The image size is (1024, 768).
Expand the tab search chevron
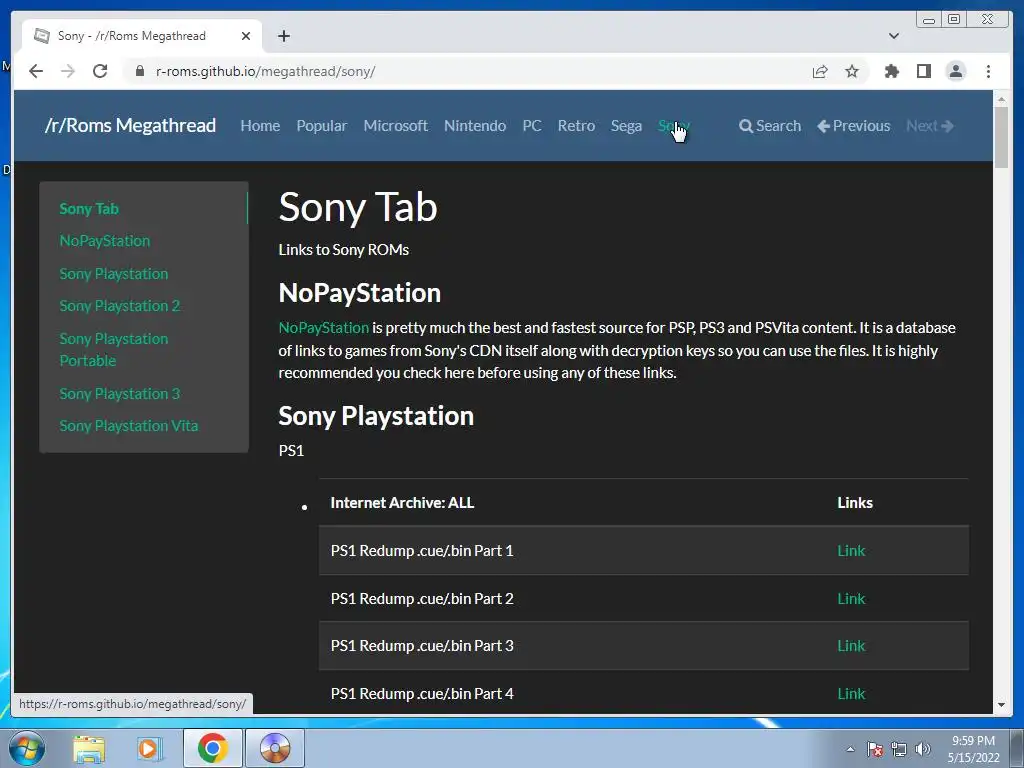tap(894, 36)
